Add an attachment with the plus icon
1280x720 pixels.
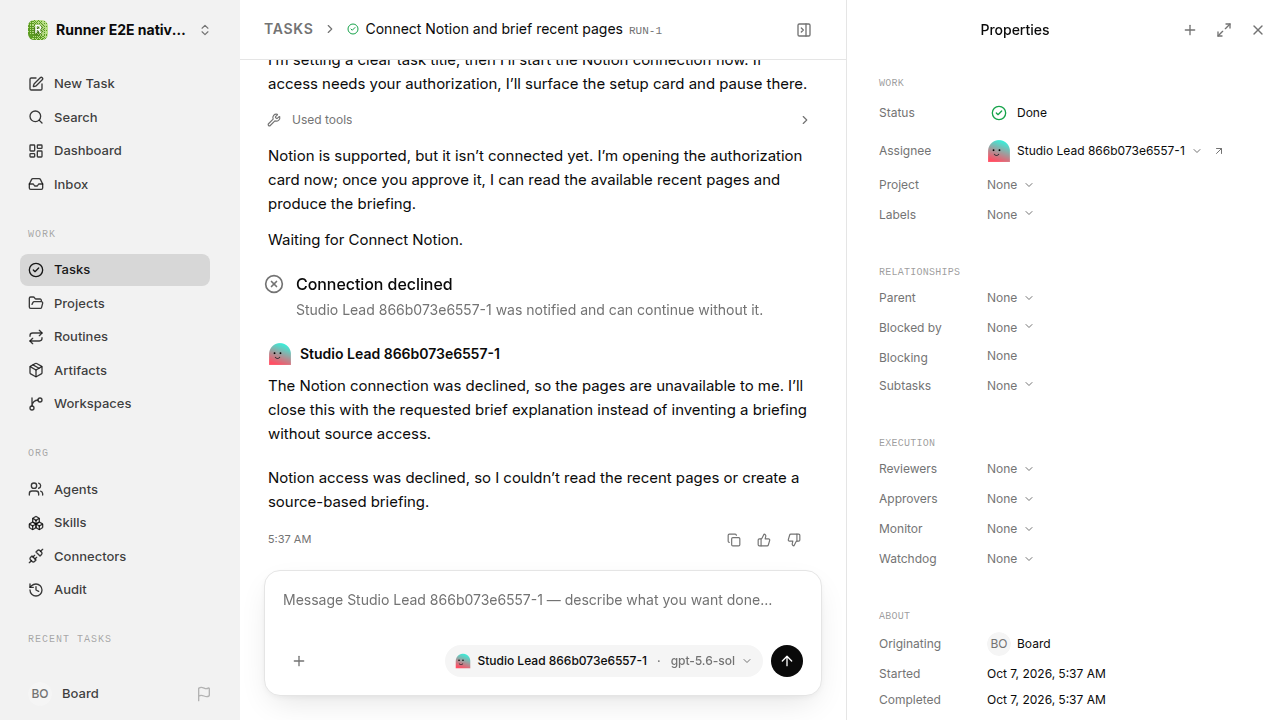point(299,661)
